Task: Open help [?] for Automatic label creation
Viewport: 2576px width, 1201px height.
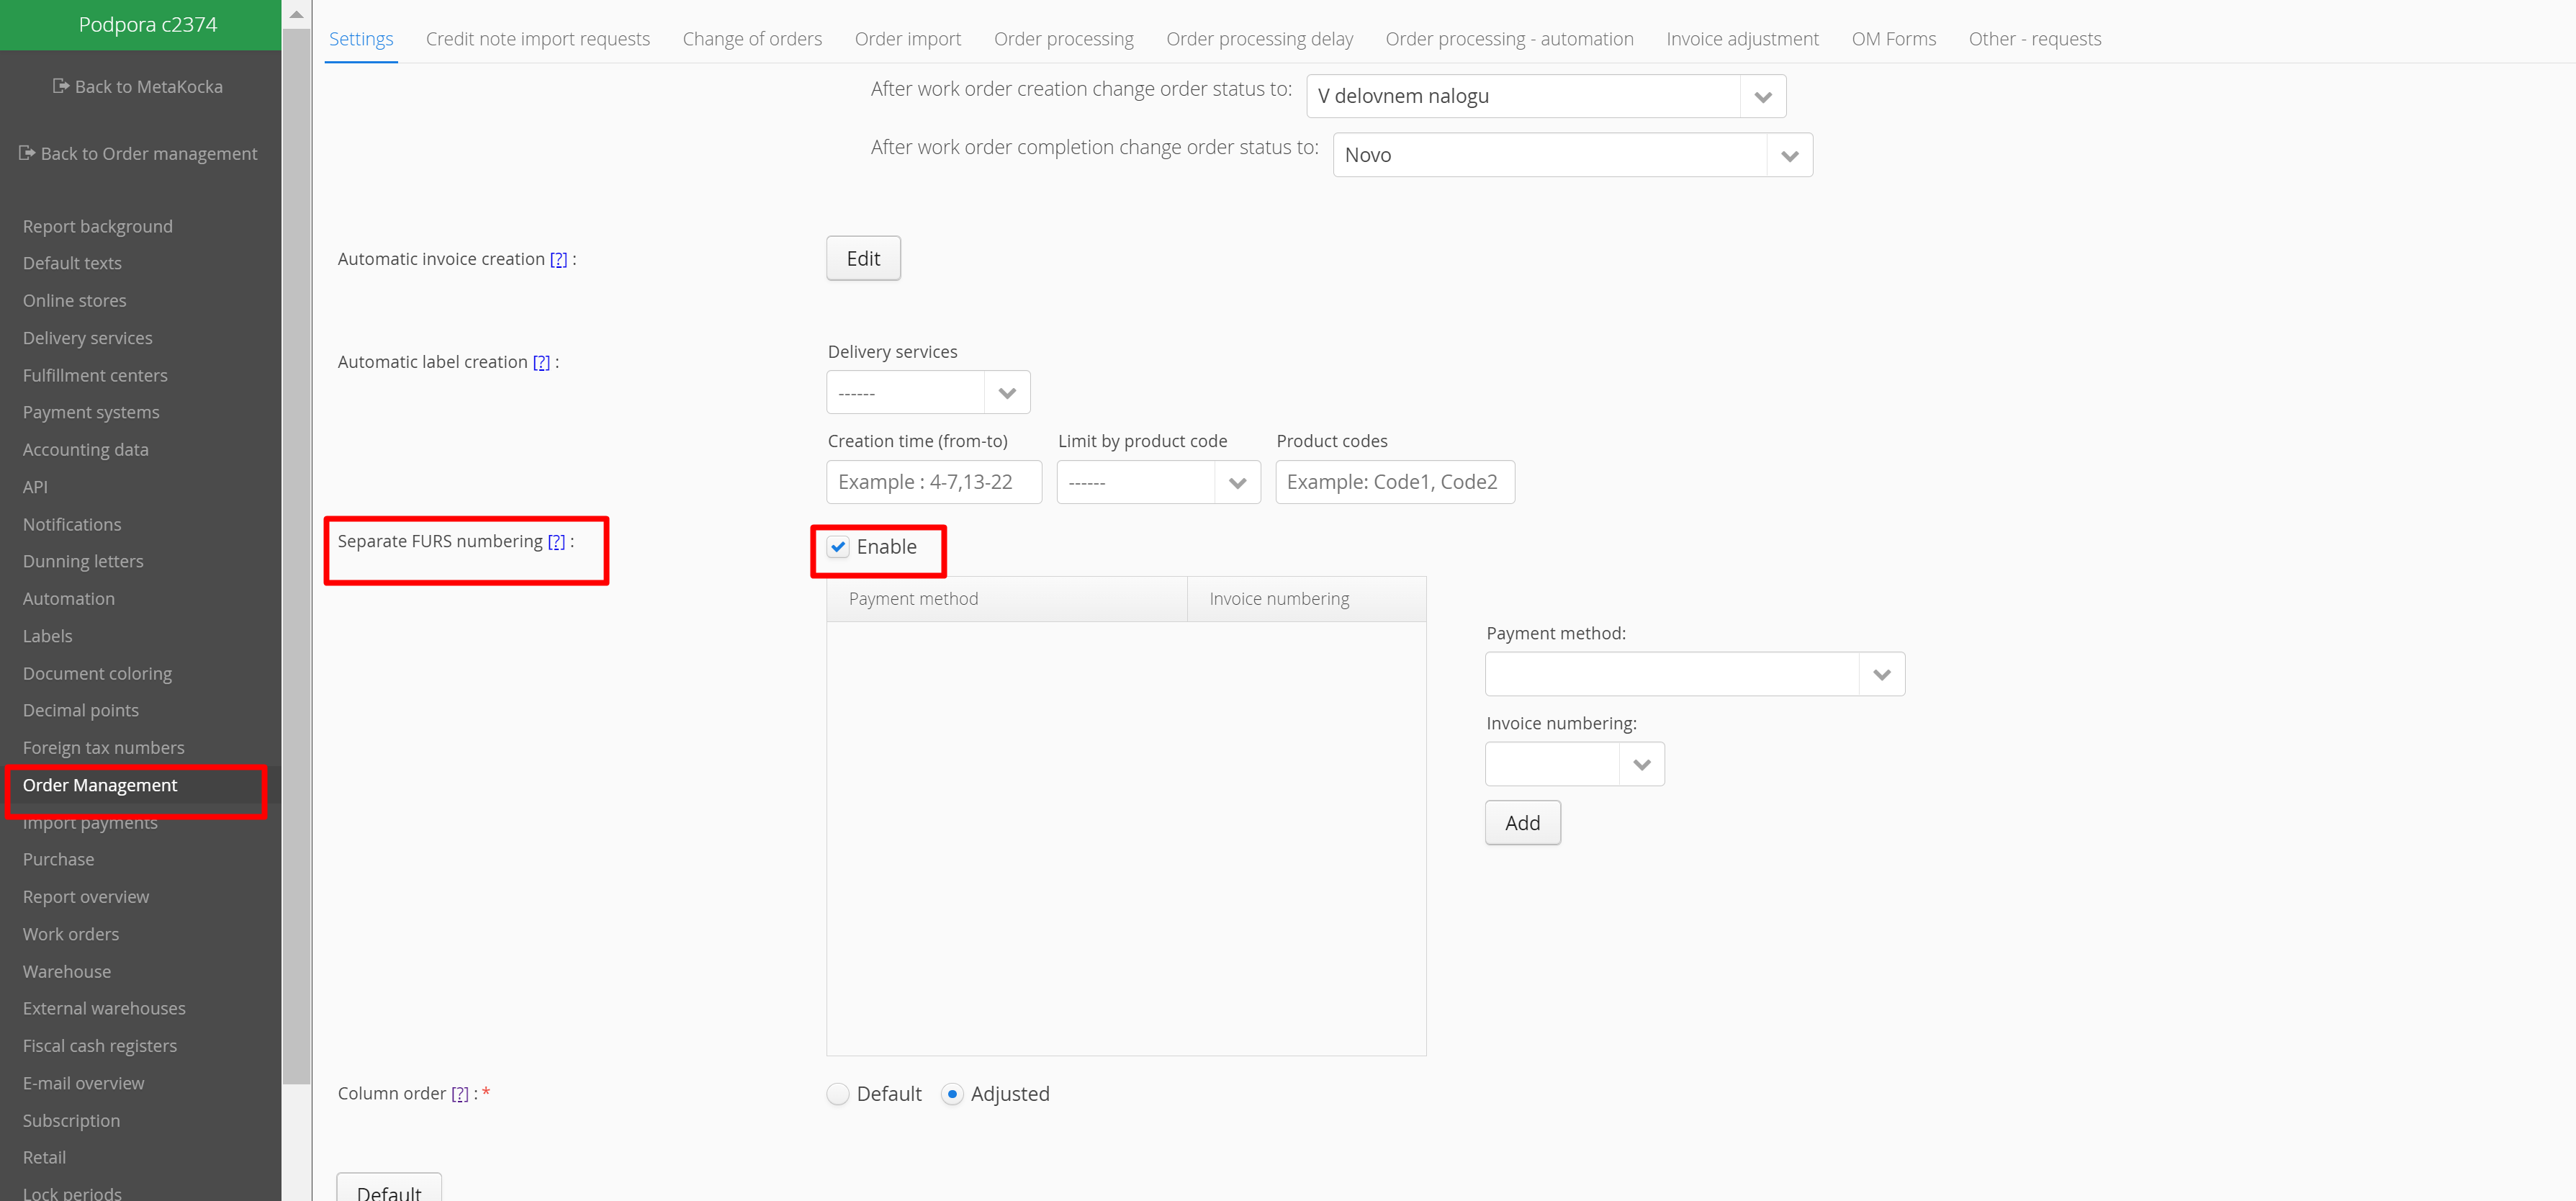Action: click(x=541, y=362)
